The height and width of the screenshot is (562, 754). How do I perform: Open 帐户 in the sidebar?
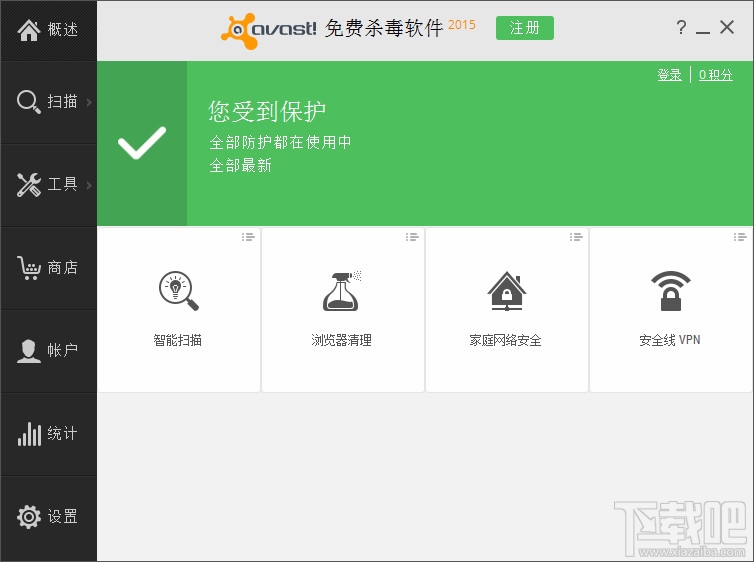(x=63, y=350)
